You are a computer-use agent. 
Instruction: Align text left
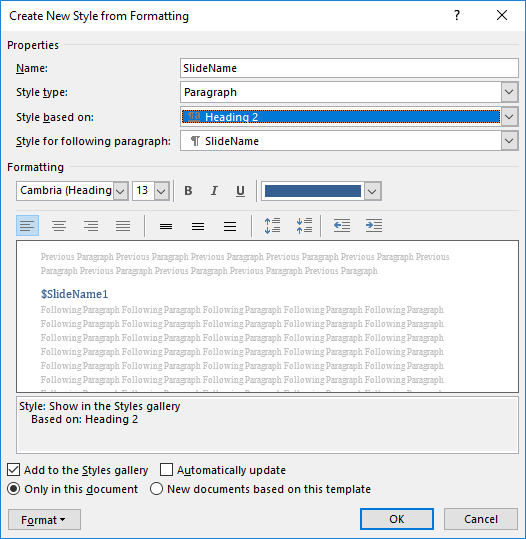point(27,226)
